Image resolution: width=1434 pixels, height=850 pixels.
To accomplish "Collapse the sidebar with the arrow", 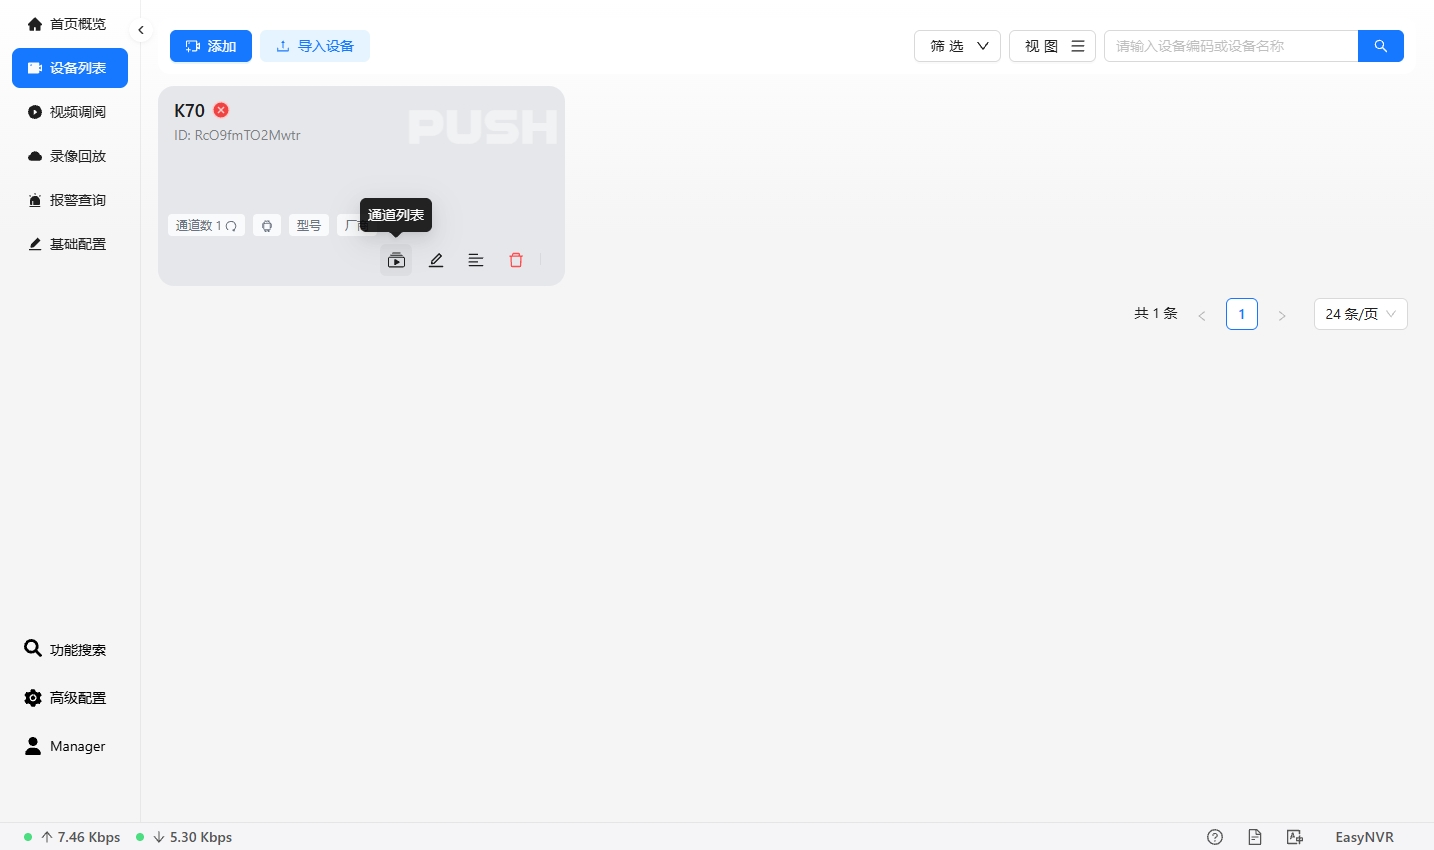I will pos(141,30).
